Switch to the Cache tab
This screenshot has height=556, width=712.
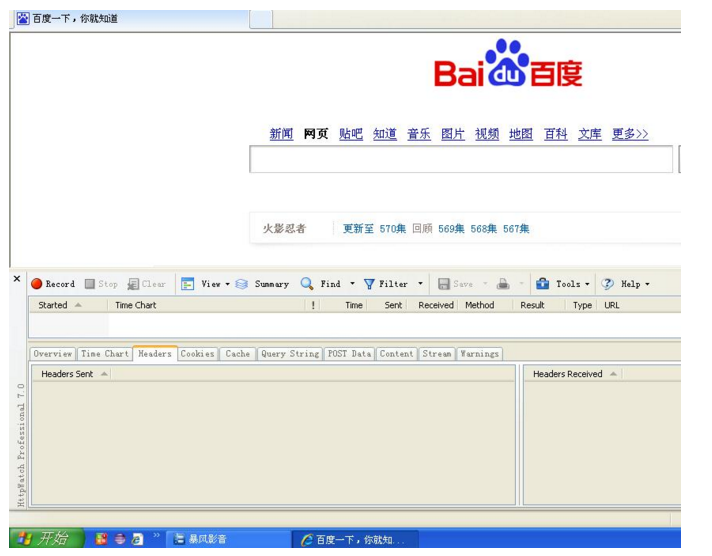coord(237,353)
